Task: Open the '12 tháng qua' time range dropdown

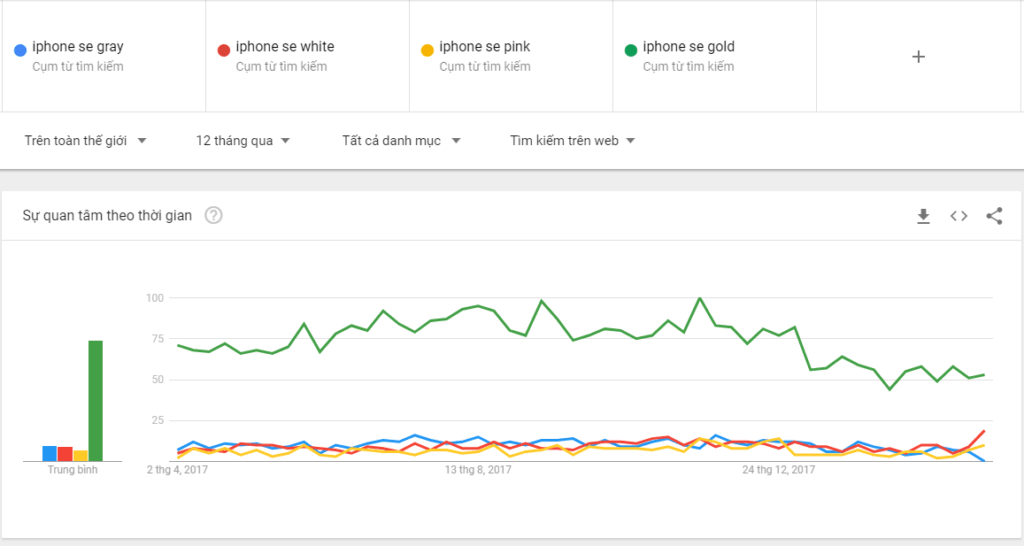Action: (x=244, y=141)
